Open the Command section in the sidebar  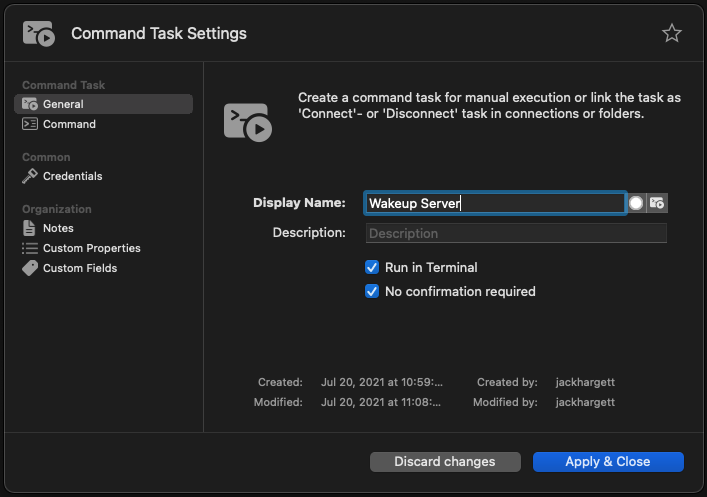click(x=69, y=124)
